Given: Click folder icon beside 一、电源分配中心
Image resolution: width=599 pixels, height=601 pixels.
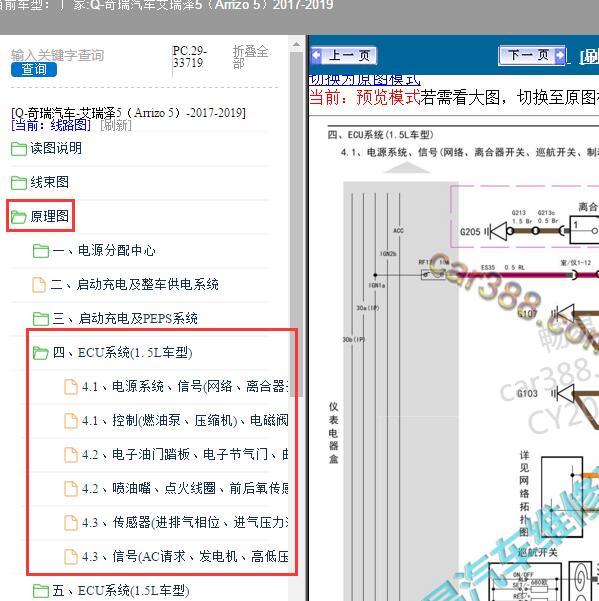Looking at the screenshot, I should coord(41,251).
